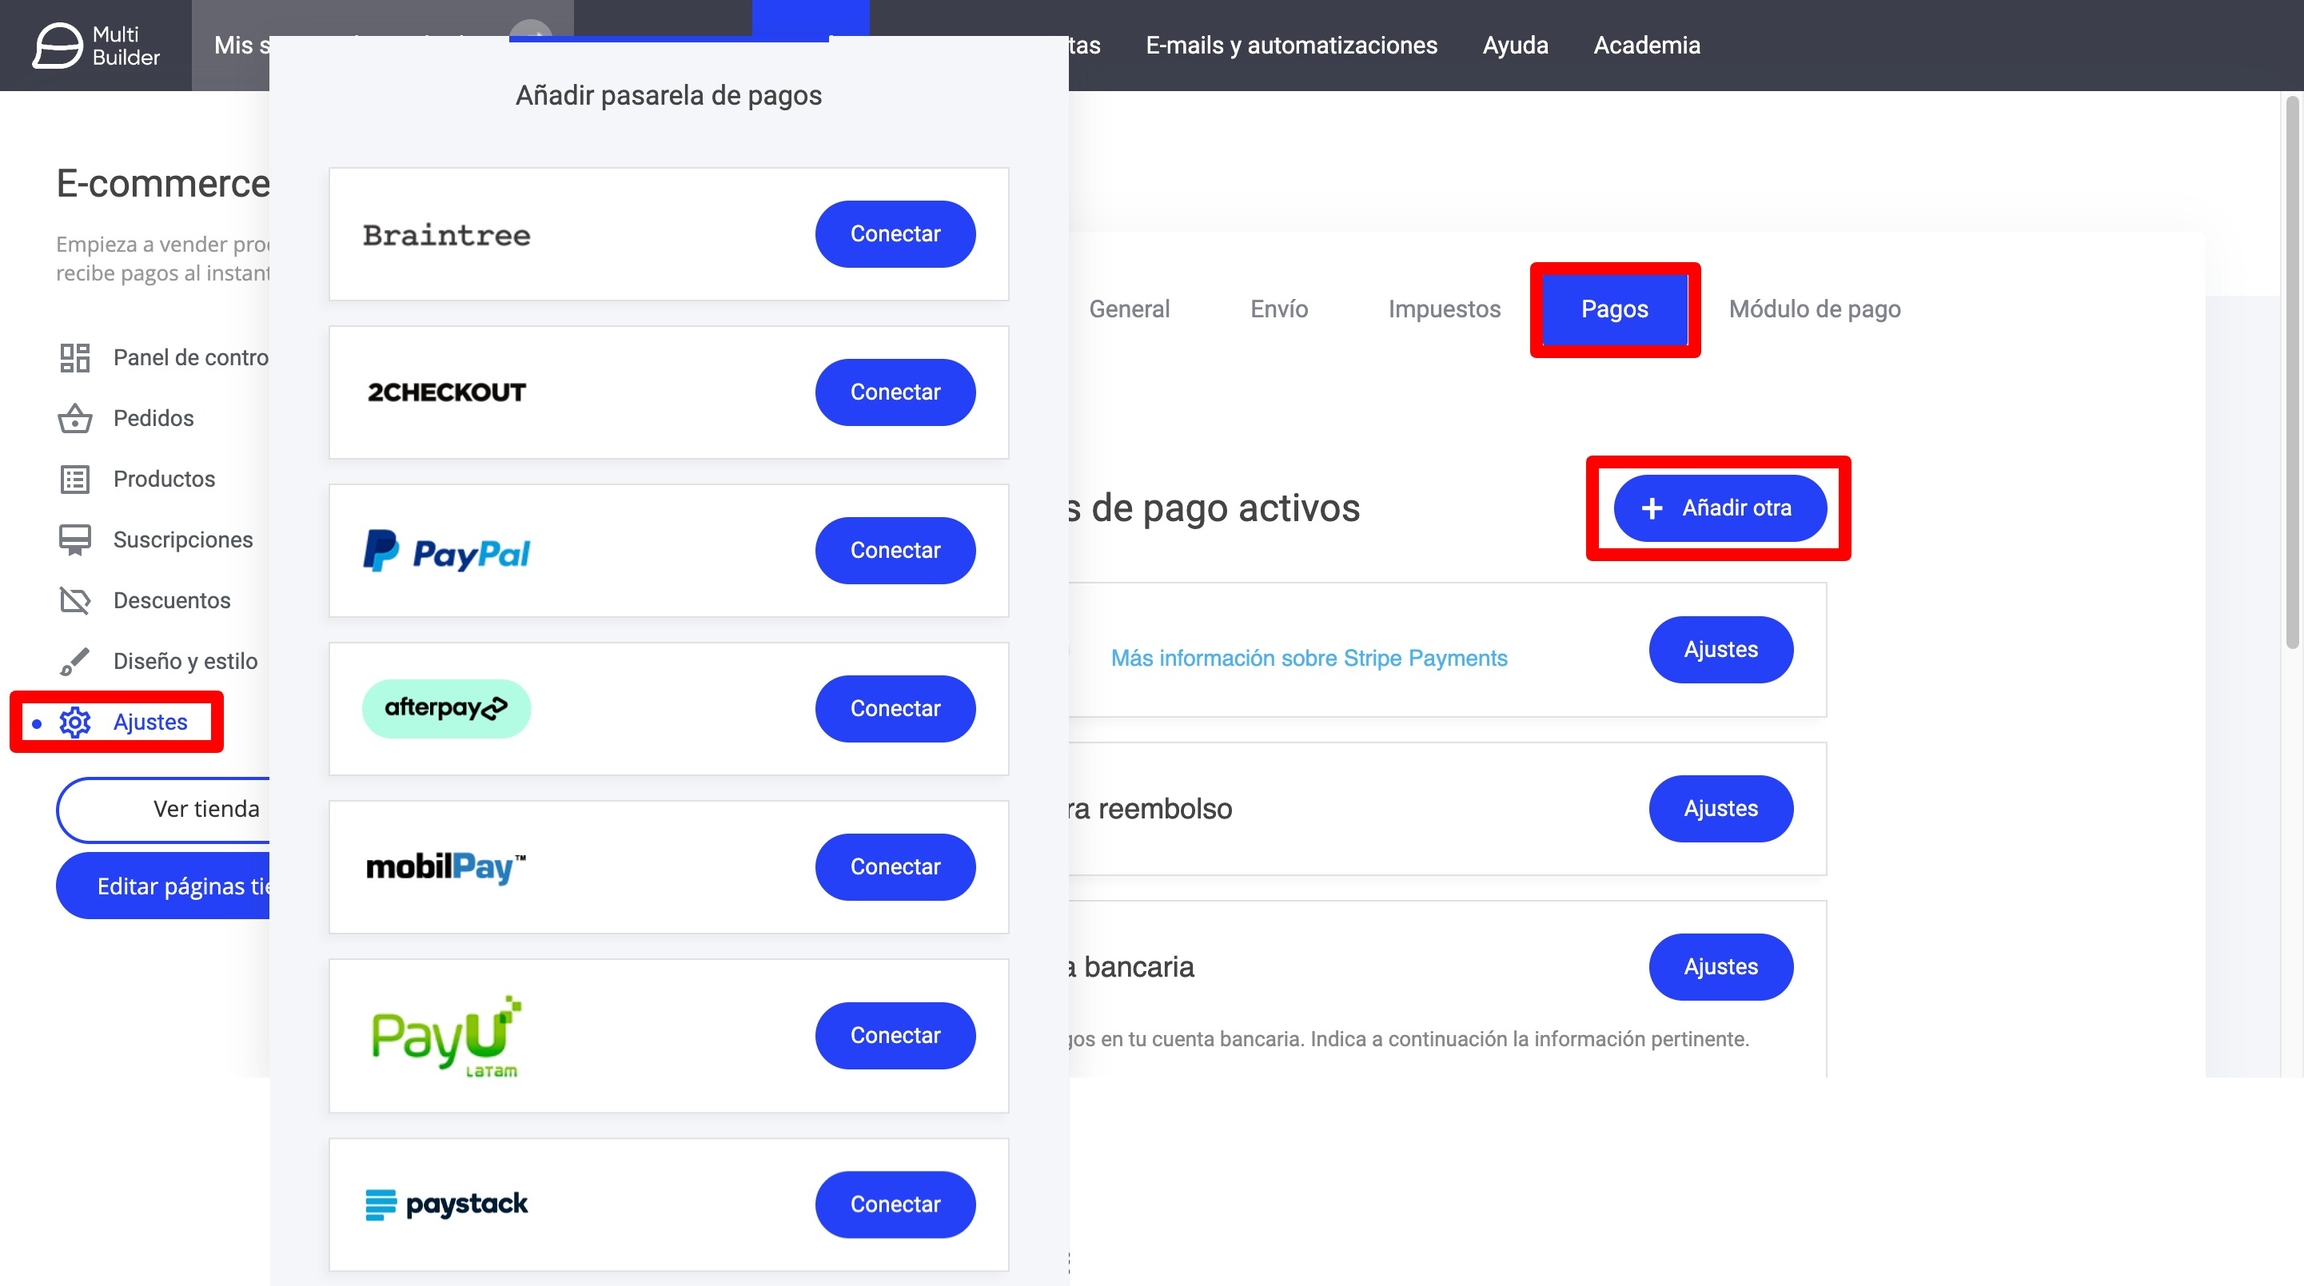Image resolution: width=2304 pixels, height=1286 pixels.
Task: Open the Módulo de pago tab
Action: [1814, 309]
